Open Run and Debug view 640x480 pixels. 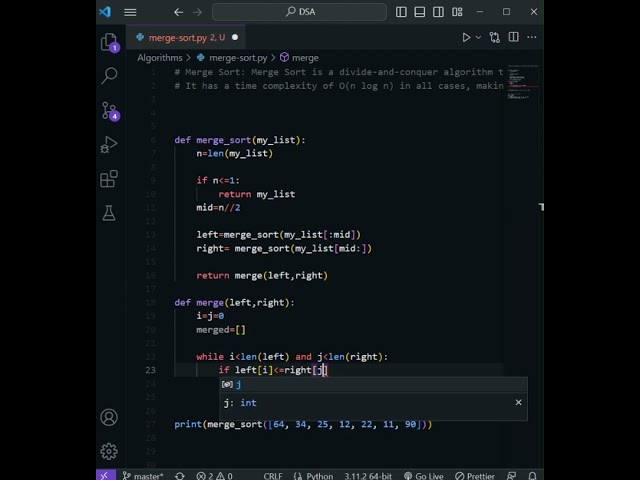[x=109, y=144]
